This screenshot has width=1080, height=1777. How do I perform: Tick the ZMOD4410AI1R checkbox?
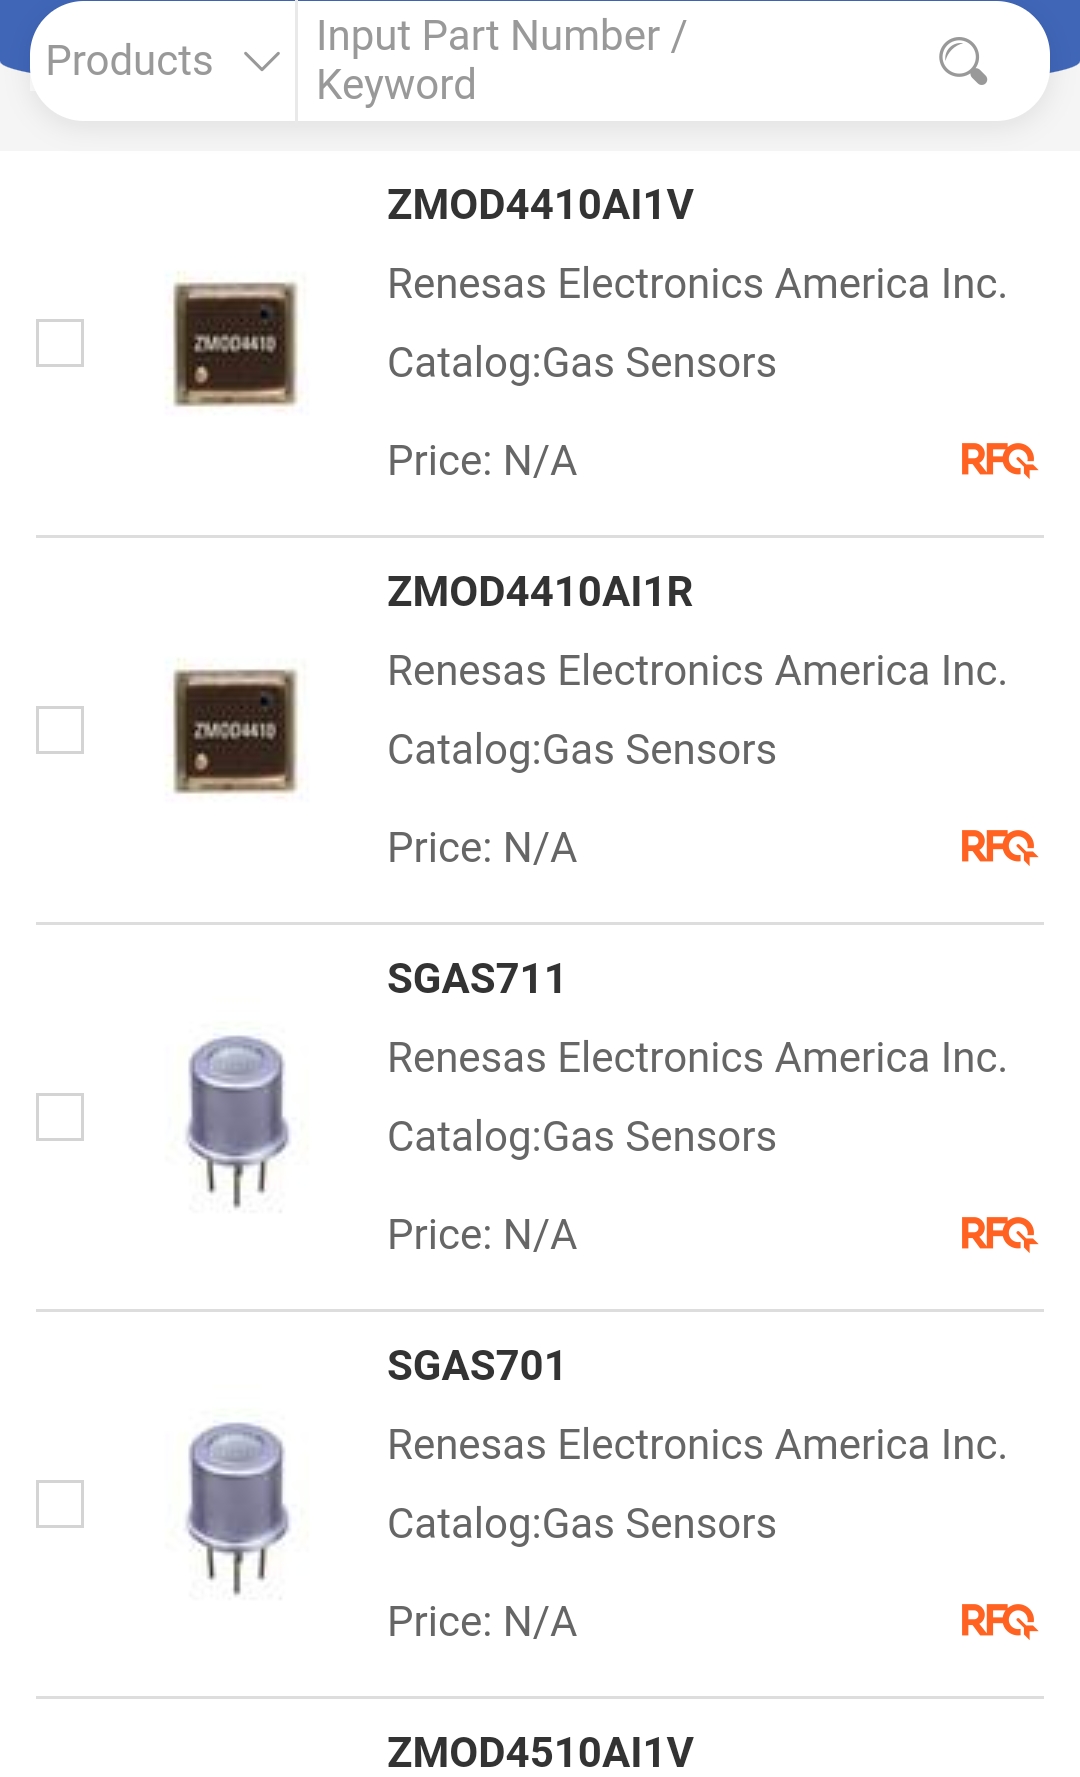coord(60,730)
